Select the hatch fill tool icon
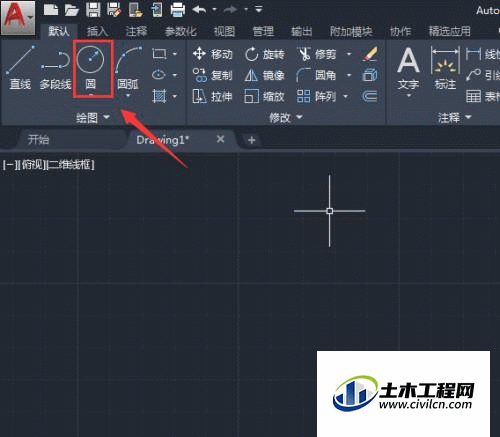The width and height of the screenshot is (500, 437). coord(159,96)
